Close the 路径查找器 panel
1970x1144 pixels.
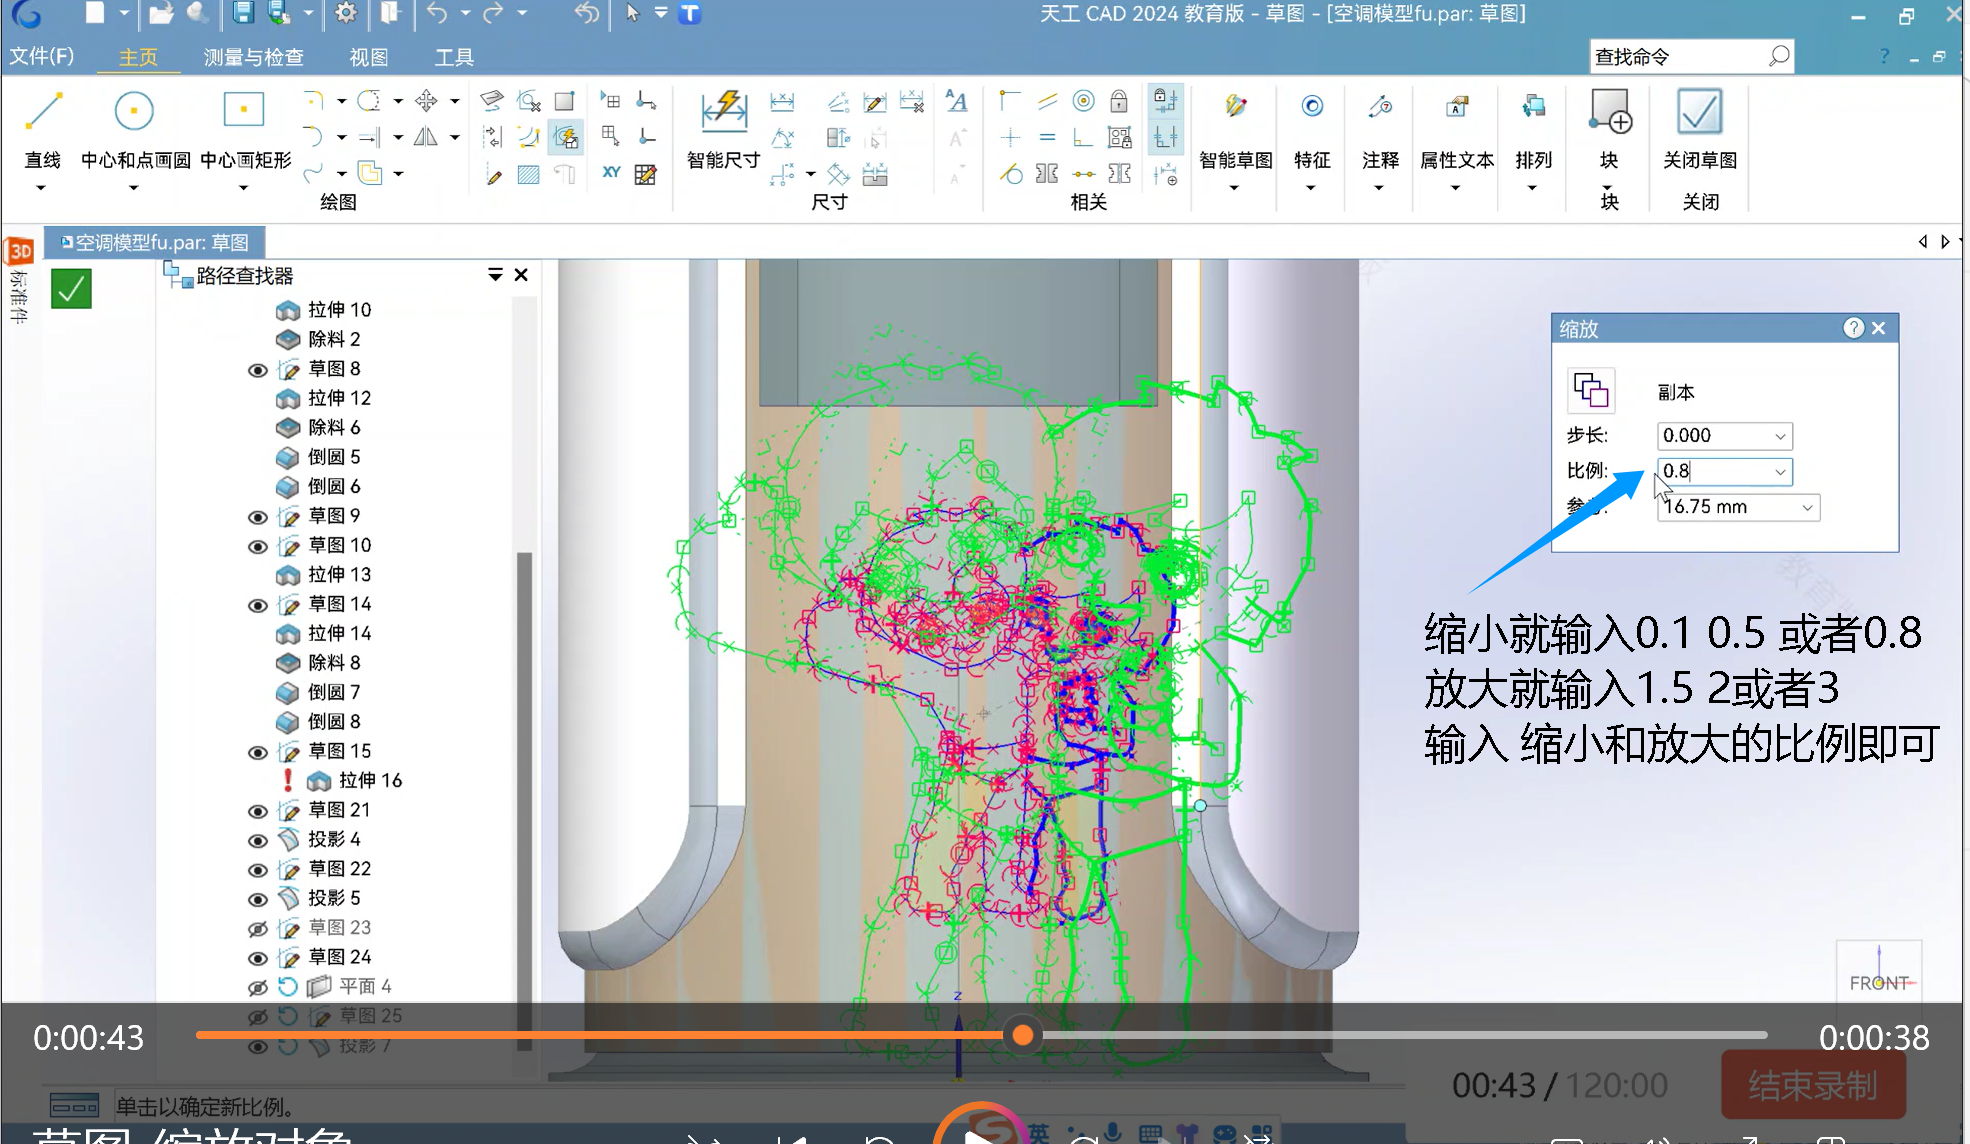tap(521, 274)
